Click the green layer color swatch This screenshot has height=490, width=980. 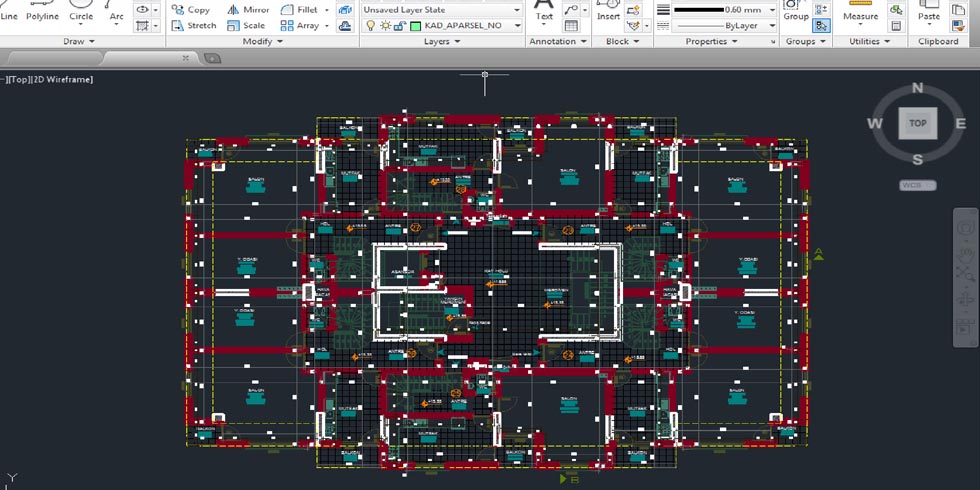(x=415, y=25)
